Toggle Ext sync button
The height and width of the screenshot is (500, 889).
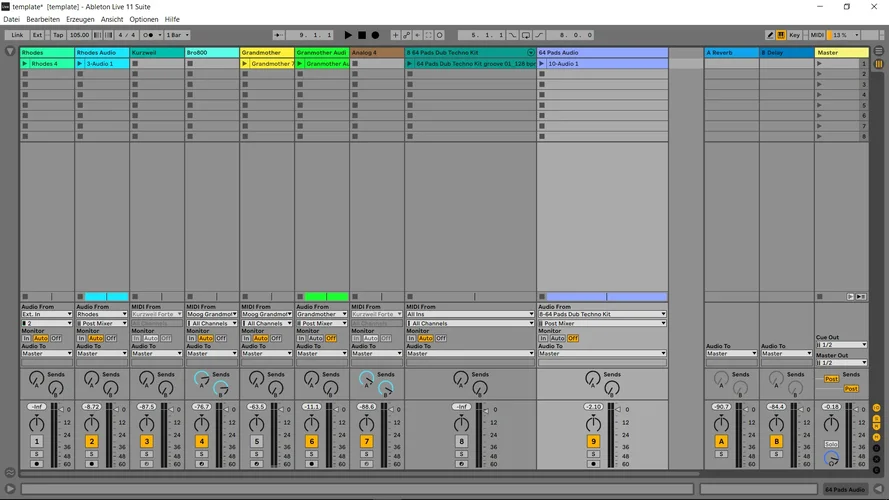click(x=37, y=35)
